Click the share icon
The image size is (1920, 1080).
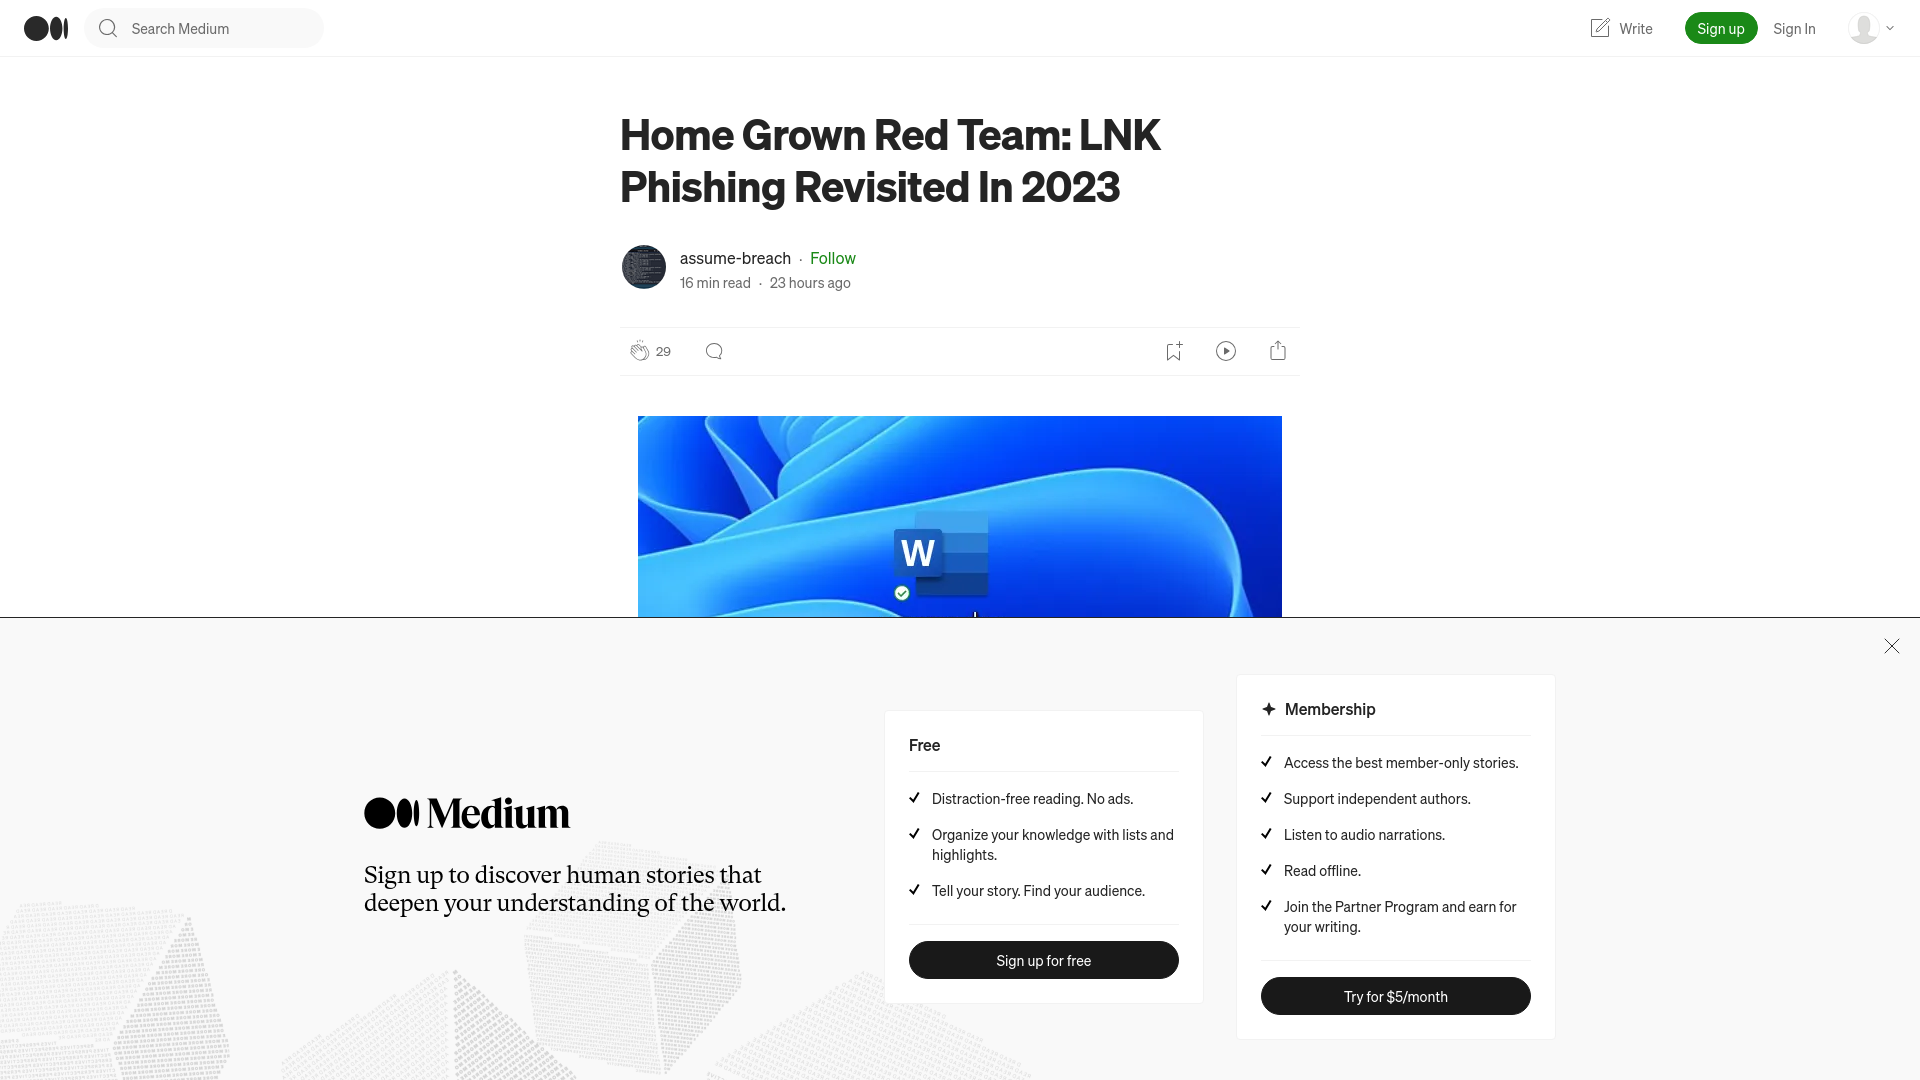[x=1278, y=349]
